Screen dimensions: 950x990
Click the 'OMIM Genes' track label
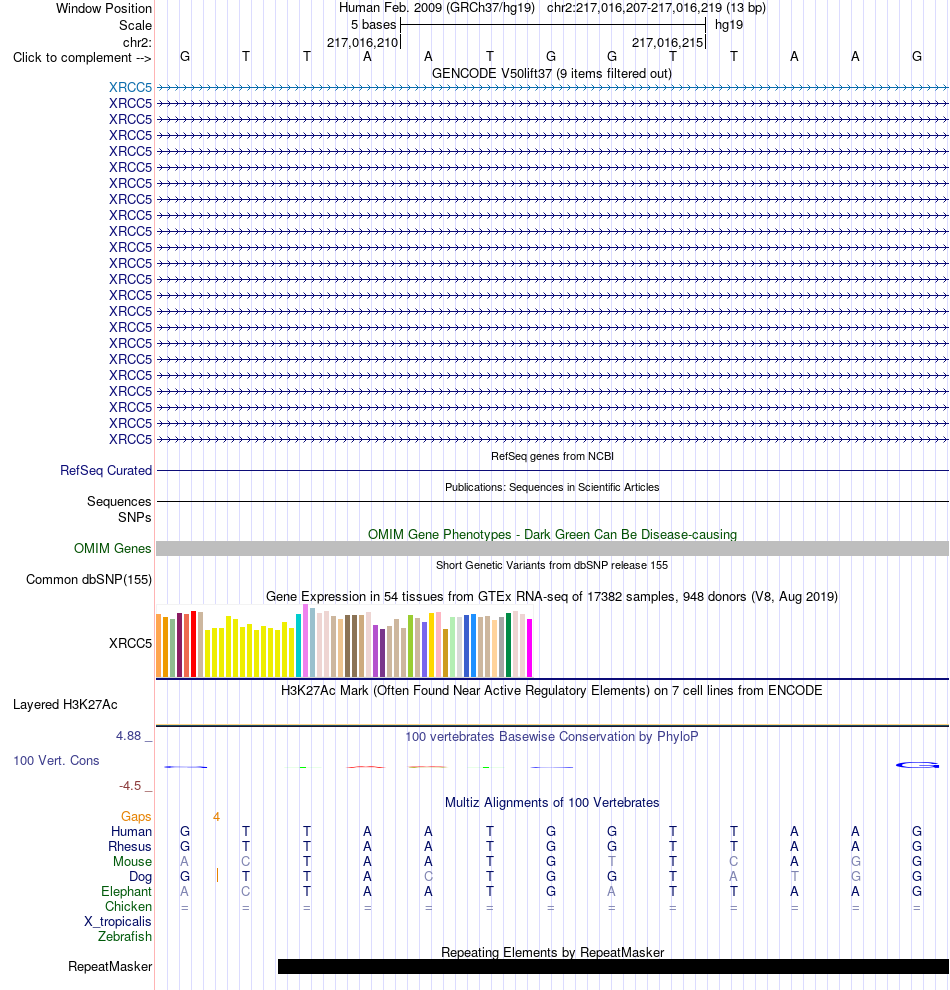[x=112, y=548]
